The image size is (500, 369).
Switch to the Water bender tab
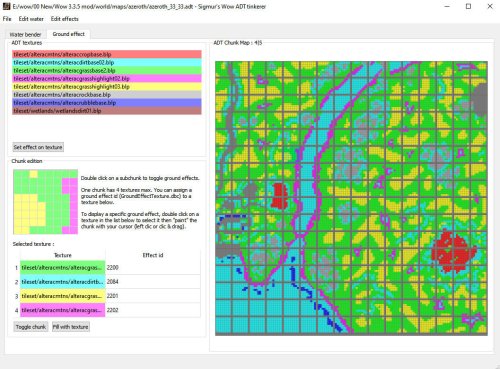(x=25, y=35)
